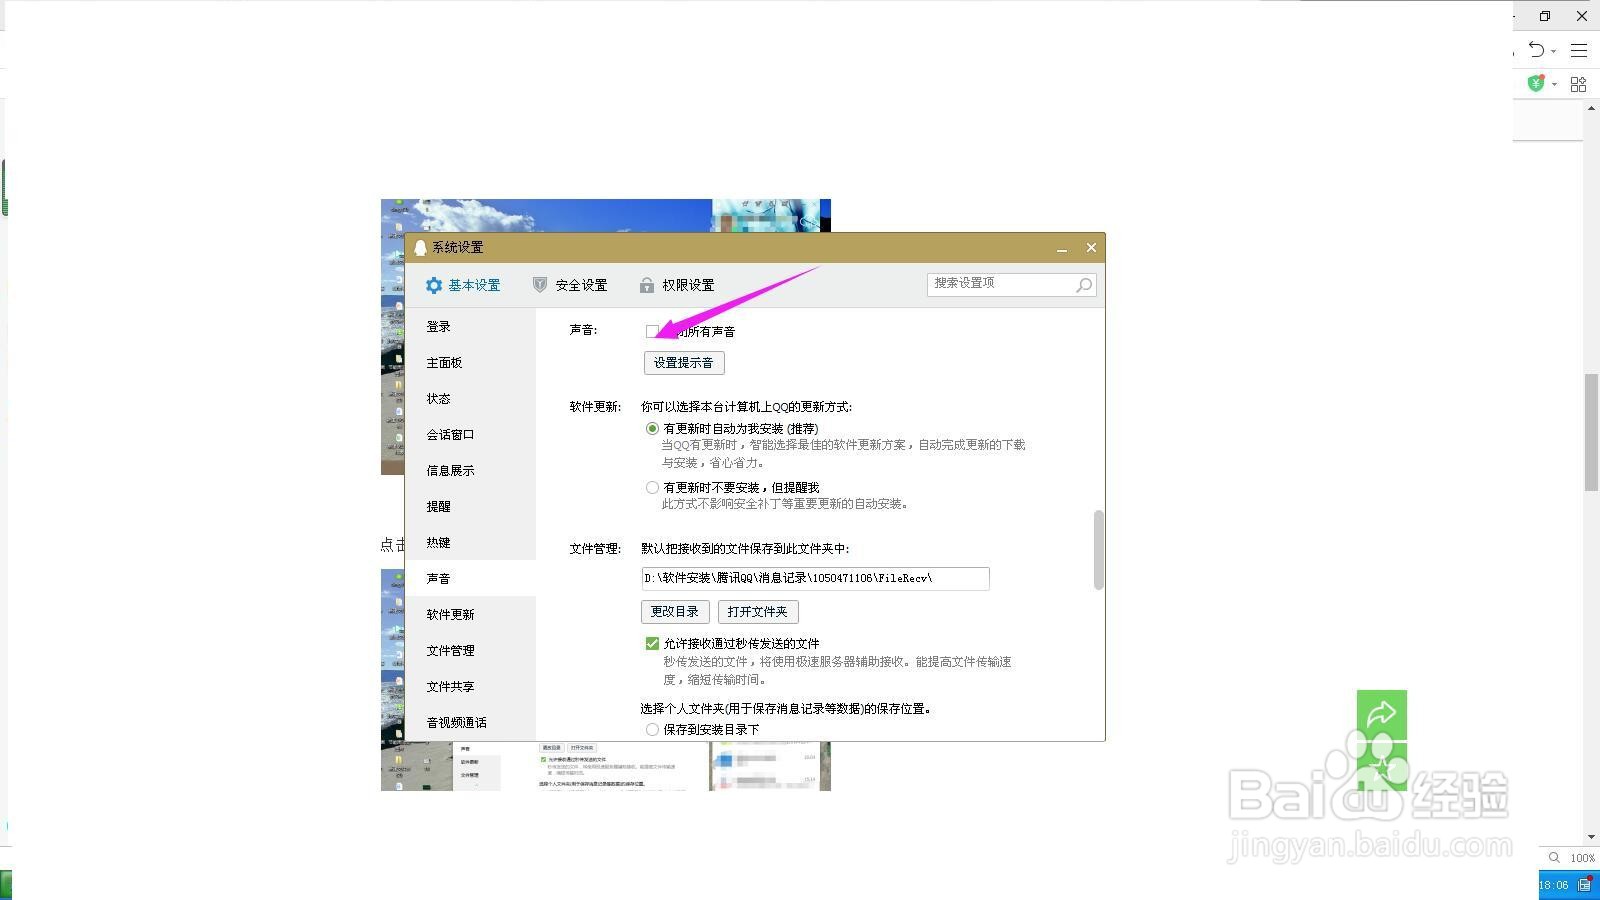Open the dropdown arrow beside the yuan shield
1600x900 pixels.
pyautogui.click(x=1554, y=84)
